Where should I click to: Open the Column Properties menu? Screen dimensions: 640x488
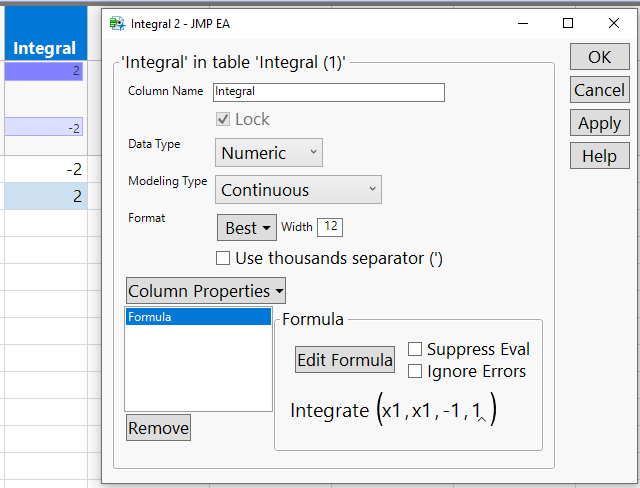click(206, 291)
